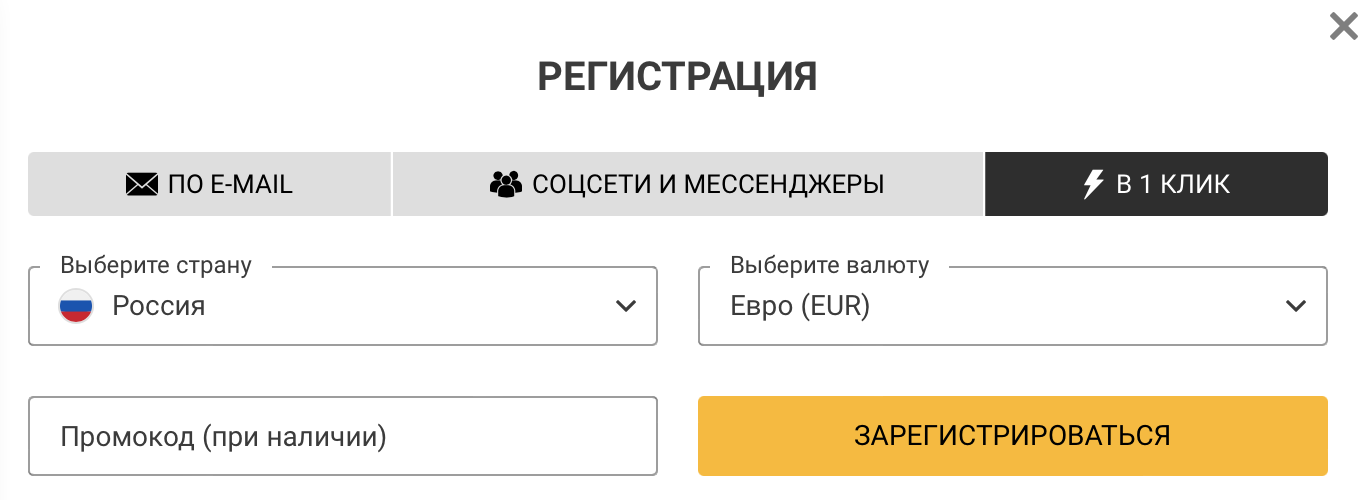This screenshot has width=1366, height=500.
Task: Open the СОЦСЕТИ И МЕССЕНДЖЕРЫ tab
Action: pyautogui.click(x=688, y=185)
